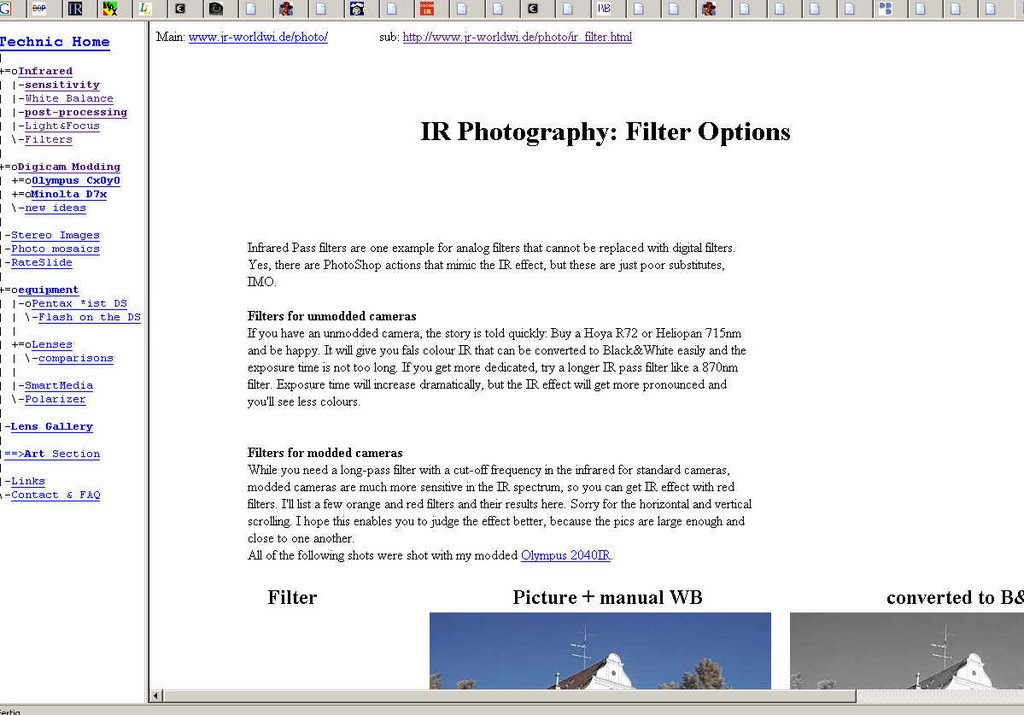Open the Light&Focus page
The height and width of the screenshot is (715, 1024).
click(x=62, y=126)
